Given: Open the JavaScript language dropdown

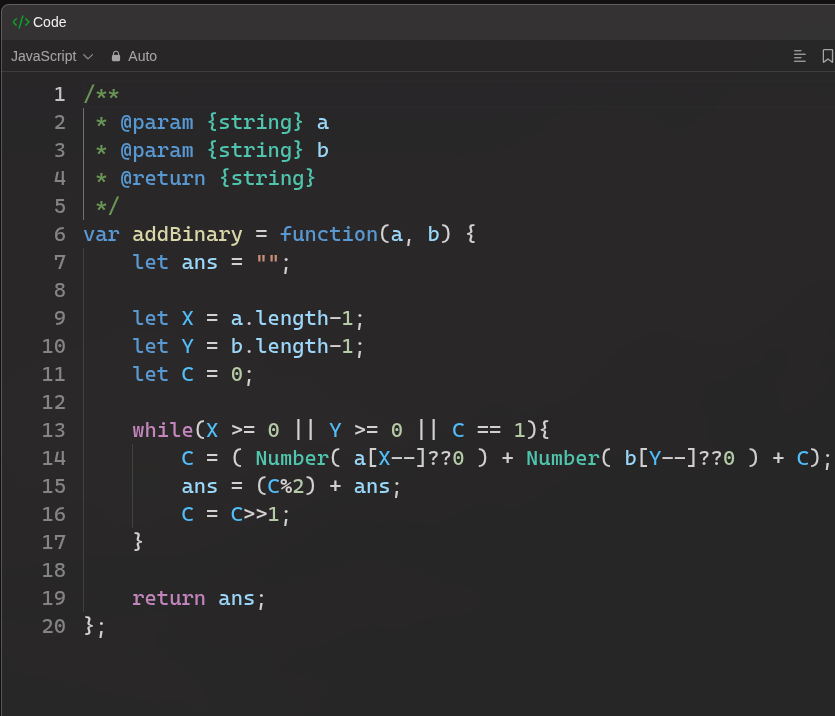Looking at the screenshot, I should click(52, 56).
